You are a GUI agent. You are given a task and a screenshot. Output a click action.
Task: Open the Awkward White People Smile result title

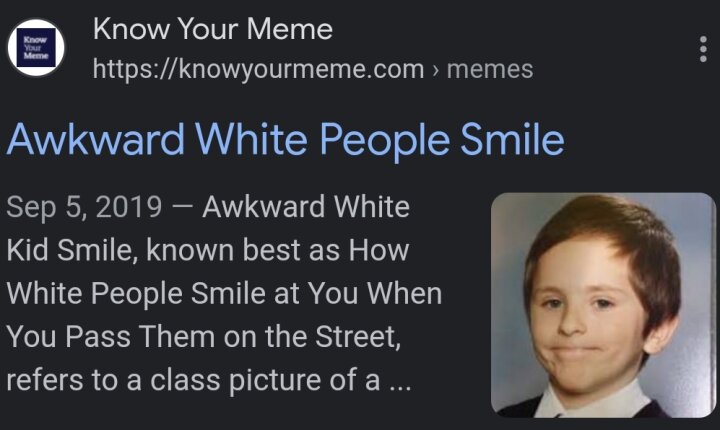285,140
